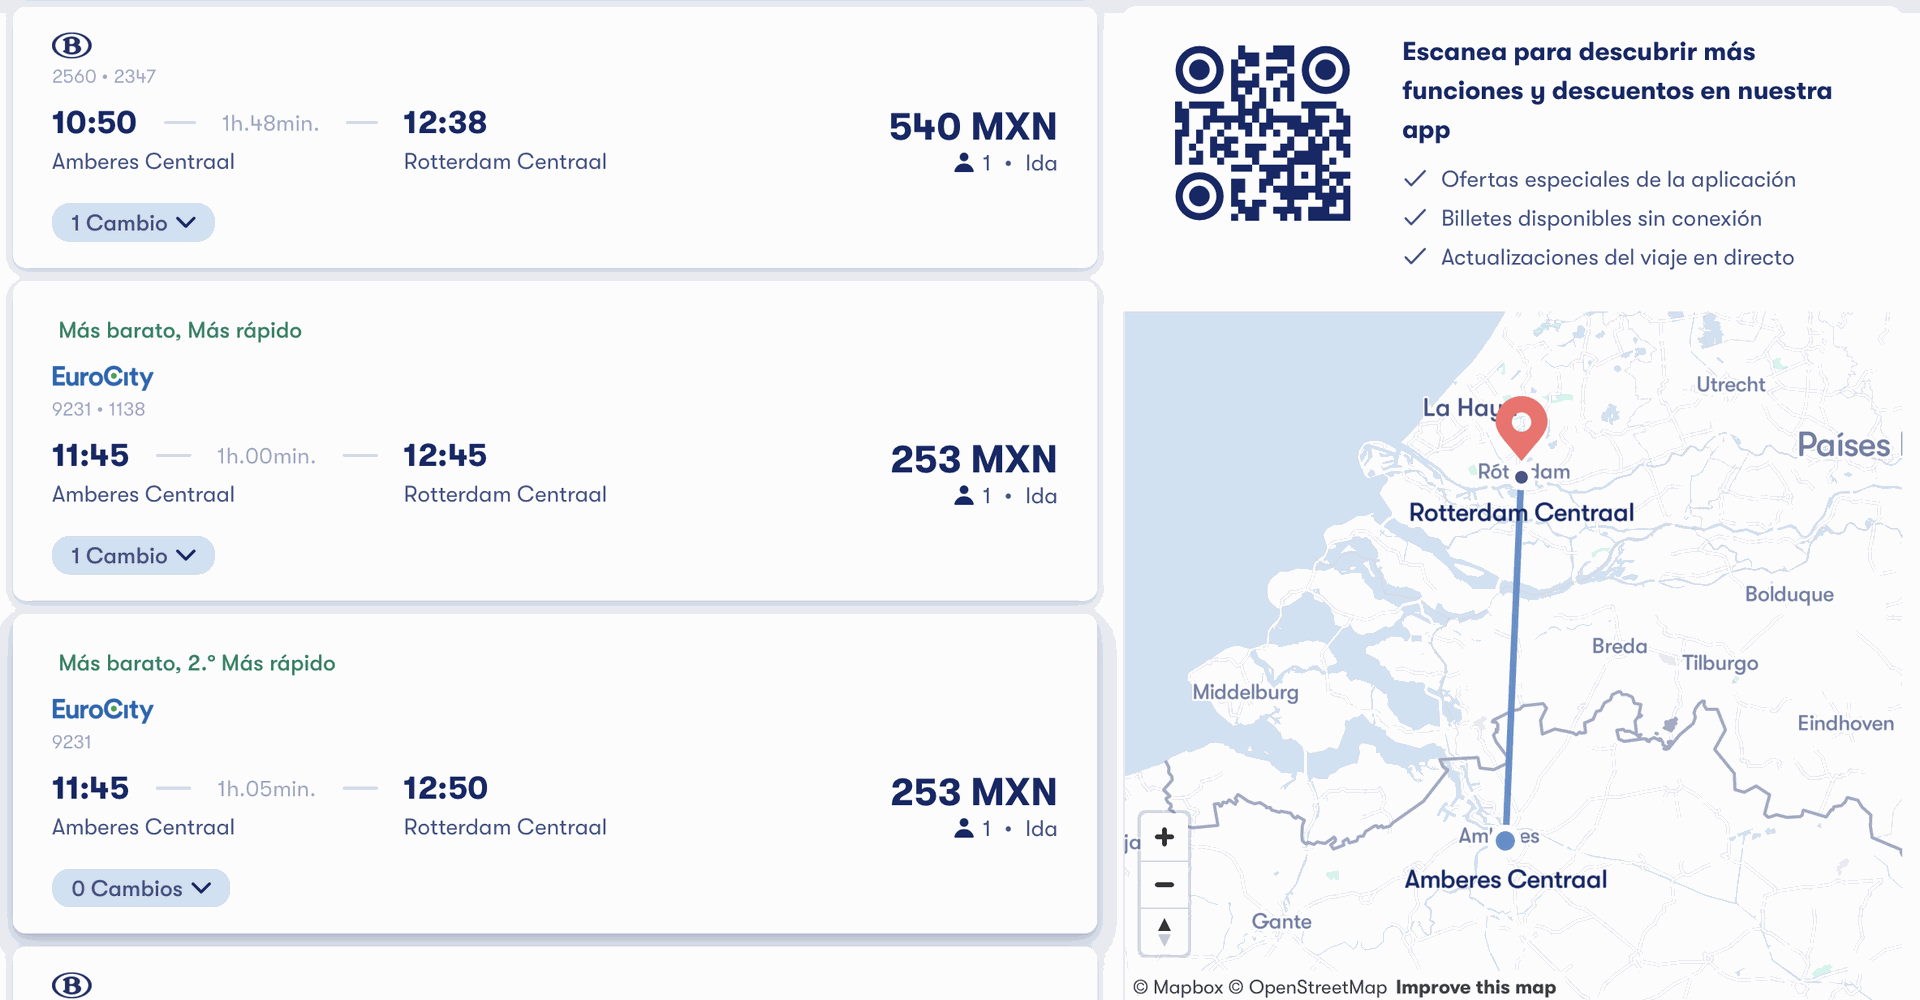Open the Improve this map link
Screen dimensions: 1920x1000
(x=1476, y=988)
